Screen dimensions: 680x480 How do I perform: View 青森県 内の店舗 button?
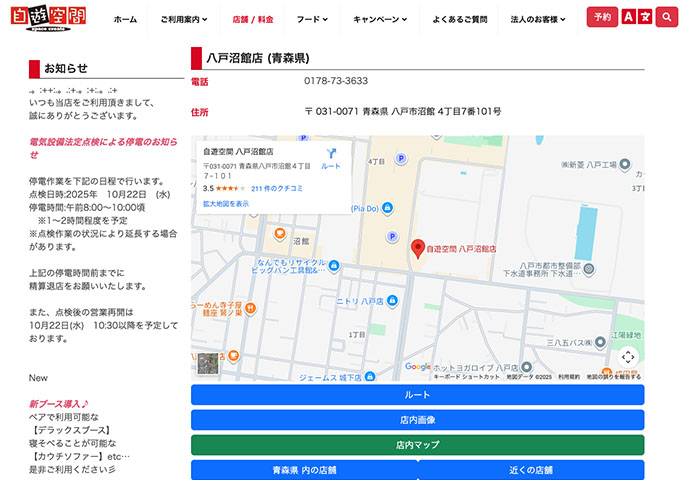pyautogui.click(x=304, y=470)
